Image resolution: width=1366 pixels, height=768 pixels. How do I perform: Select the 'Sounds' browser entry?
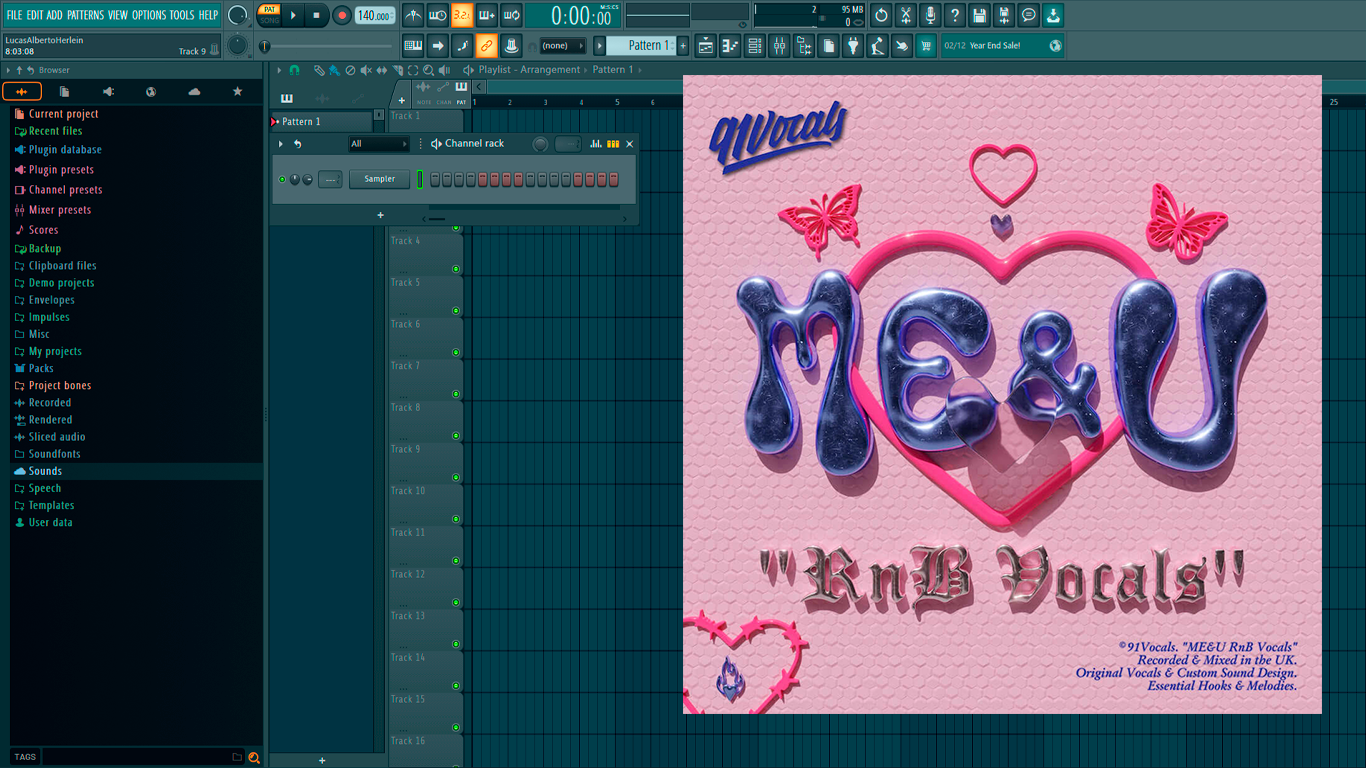click(x=45, y=471)
